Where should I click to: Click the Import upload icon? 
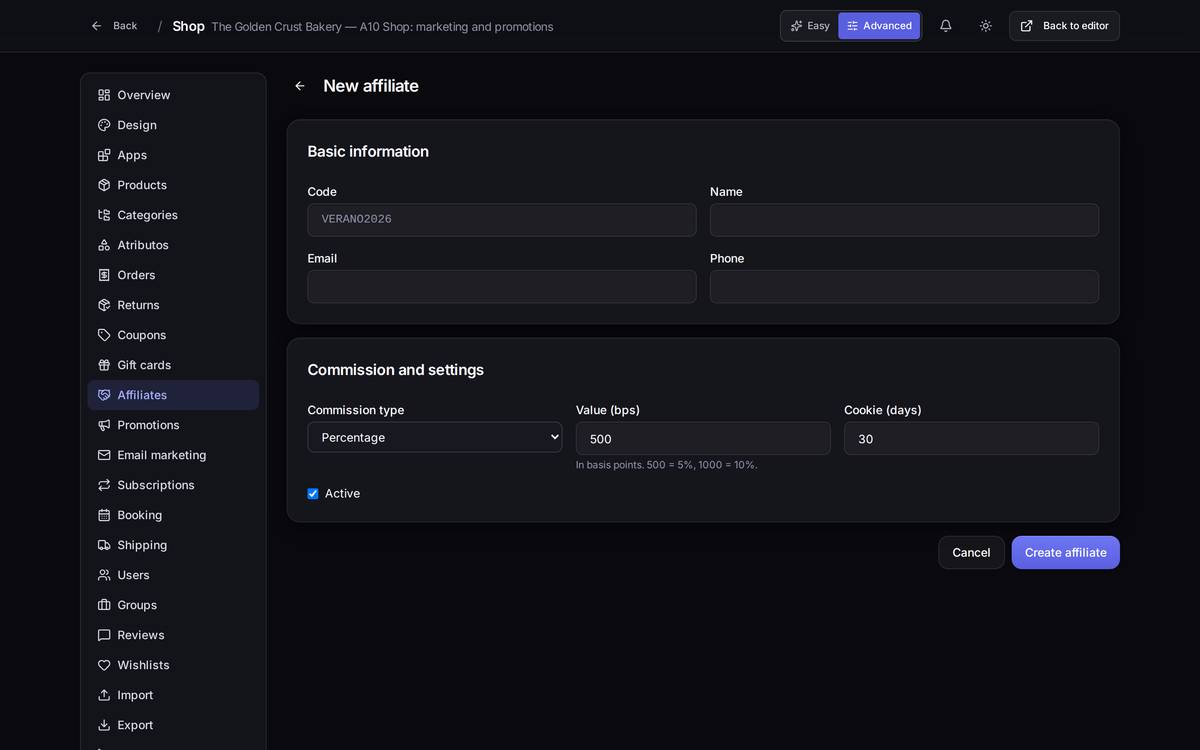[x=104, y=695]
